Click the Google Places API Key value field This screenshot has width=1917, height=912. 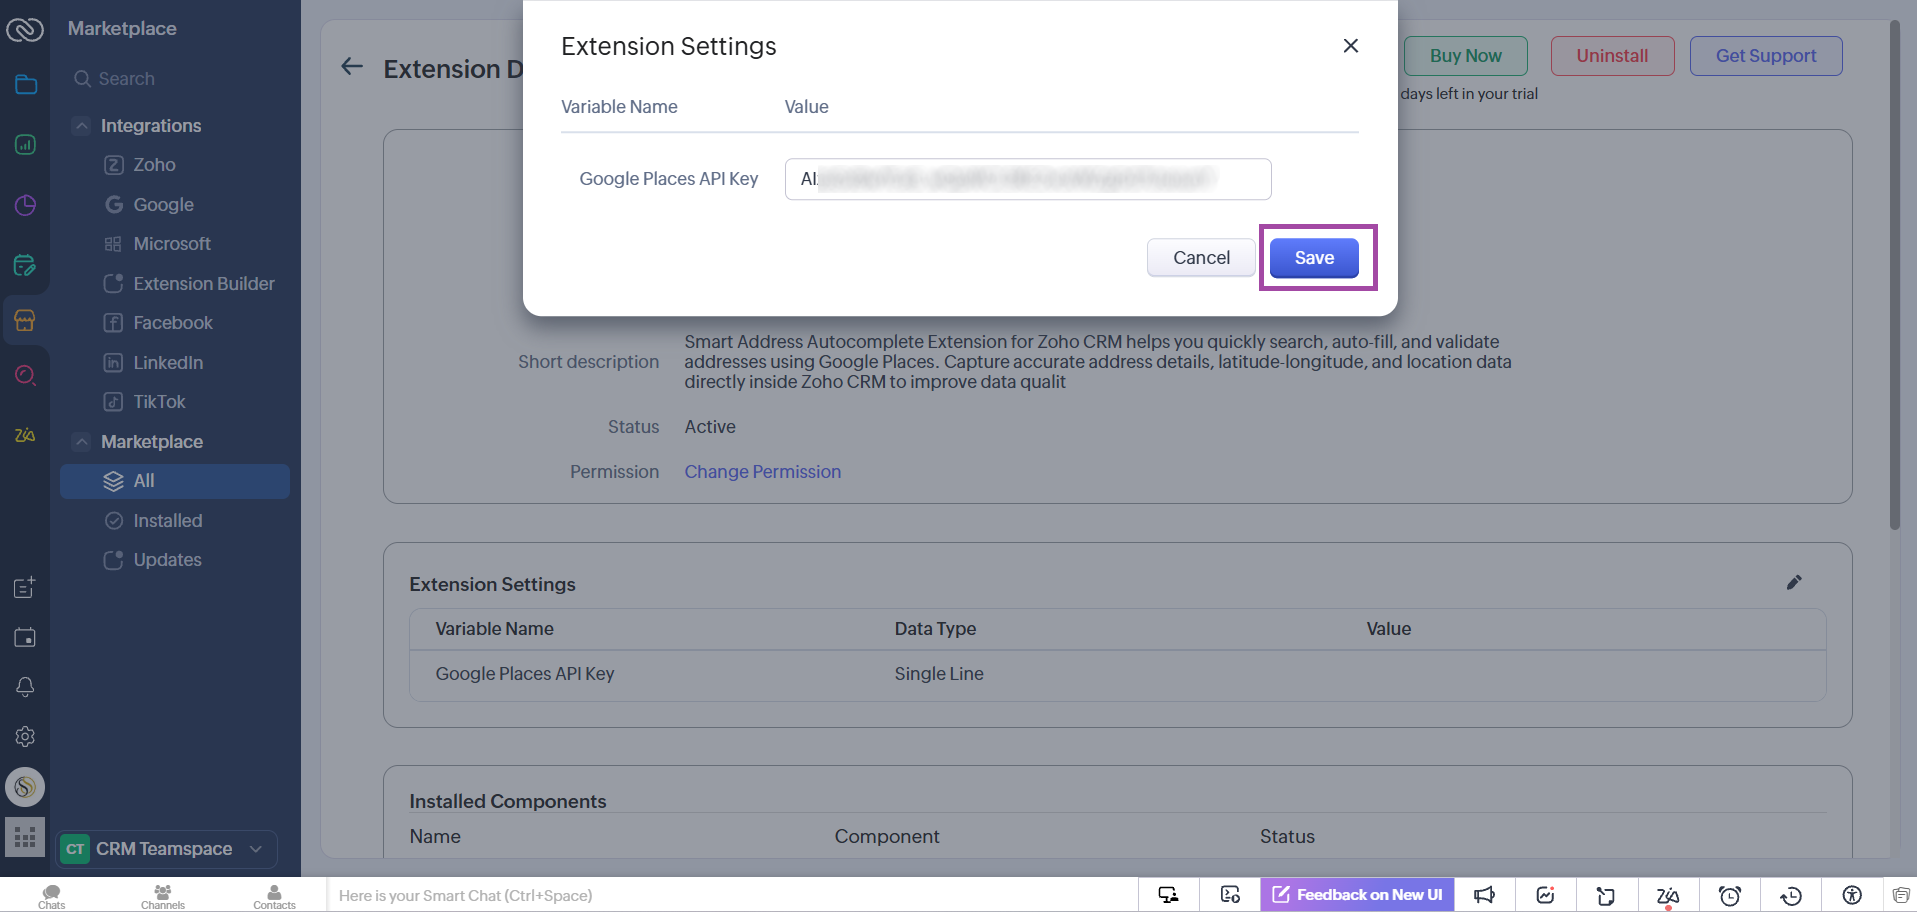1026,179
